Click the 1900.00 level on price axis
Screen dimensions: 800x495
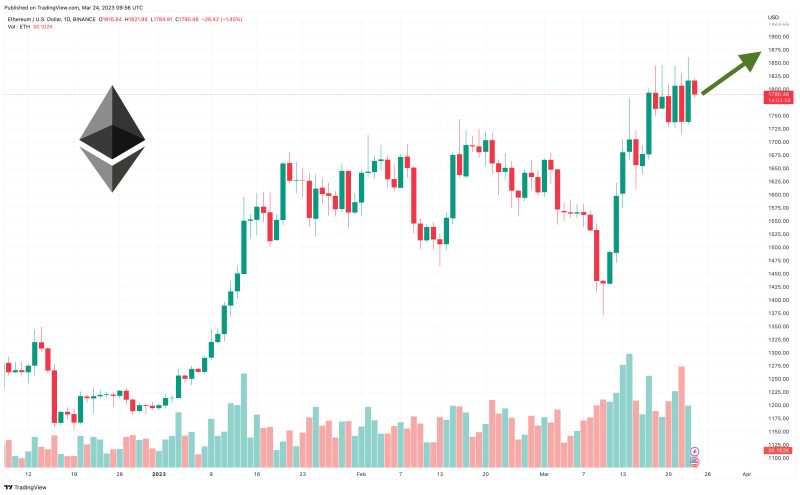(779, 37)
